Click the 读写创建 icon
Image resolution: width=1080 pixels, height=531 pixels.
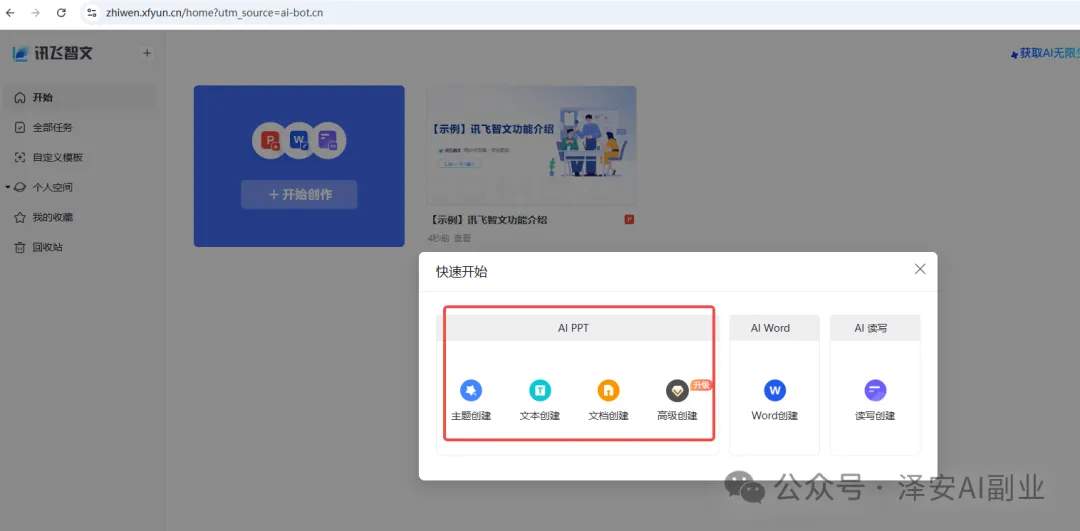pos(875,391)
